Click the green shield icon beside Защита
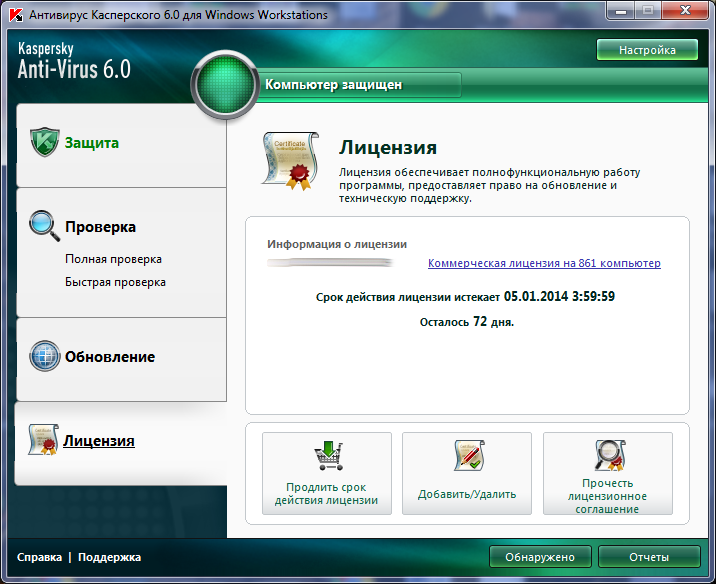Viewport: 716px width, 584px height. [44, 142]
